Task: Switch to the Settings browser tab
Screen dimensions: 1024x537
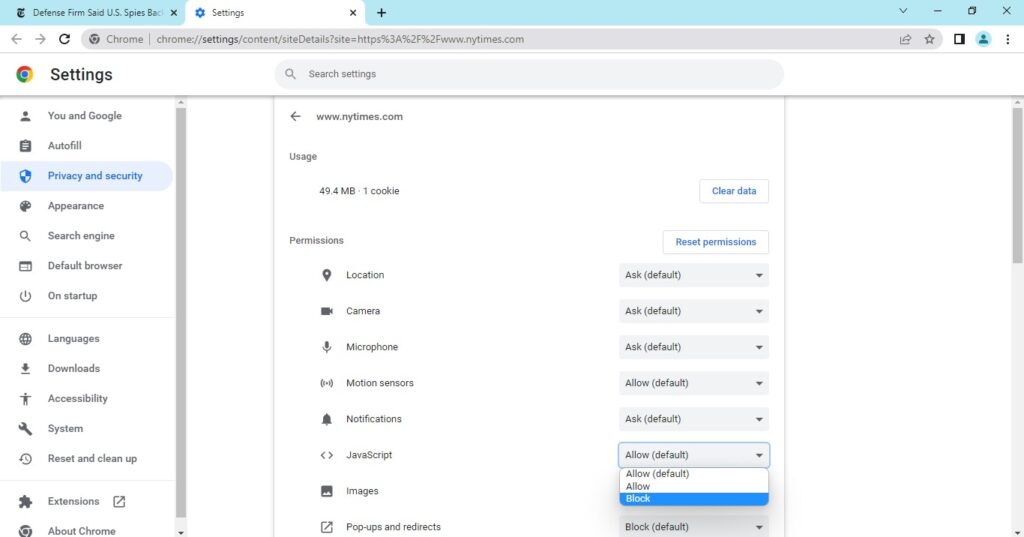Action: (x=274, y=12)
